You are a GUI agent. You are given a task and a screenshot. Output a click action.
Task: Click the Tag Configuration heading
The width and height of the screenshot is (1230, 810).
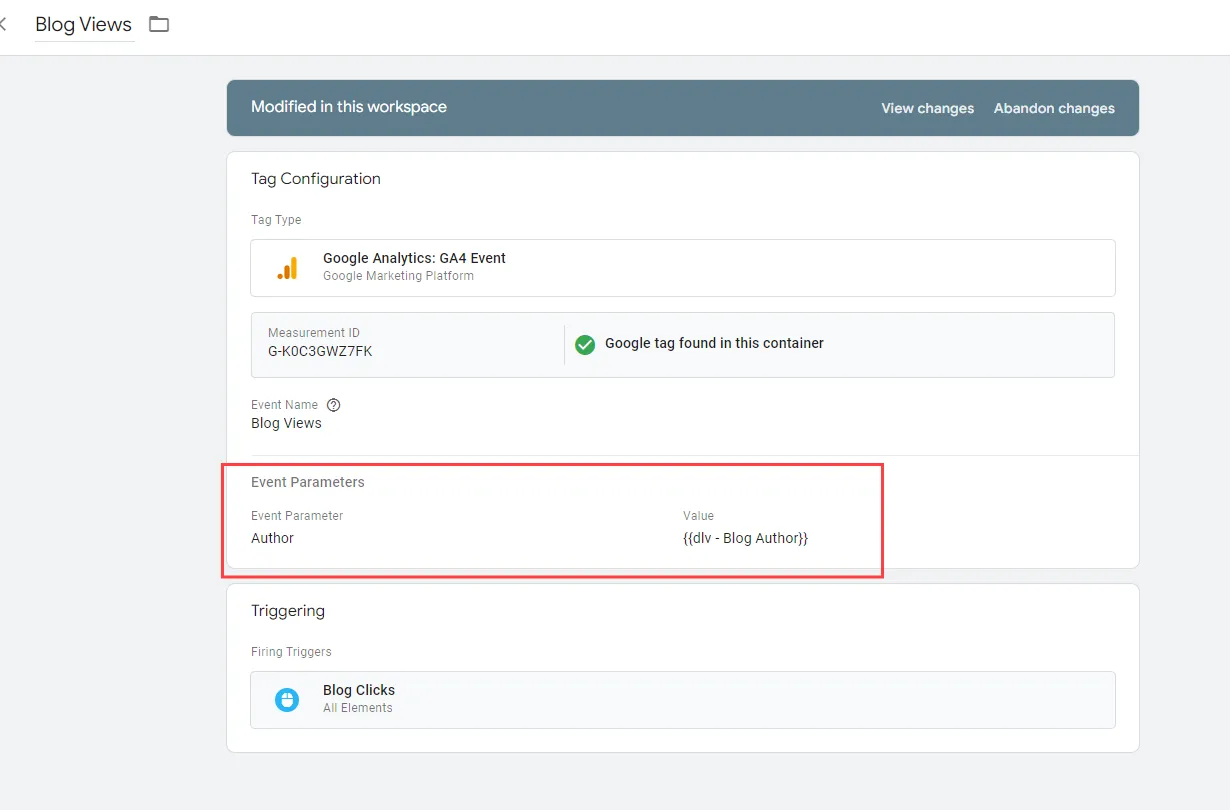pyautogui.click(x=316, y=179)
